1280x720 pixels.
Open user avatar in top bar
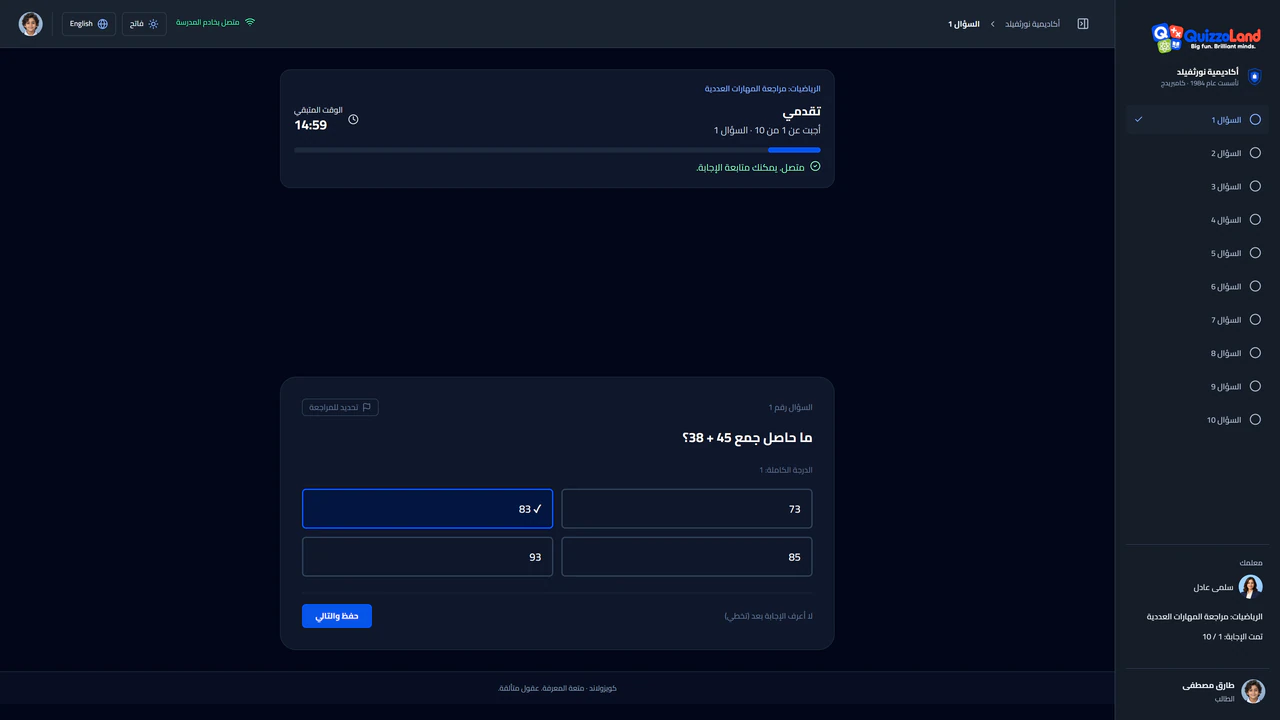31,24
